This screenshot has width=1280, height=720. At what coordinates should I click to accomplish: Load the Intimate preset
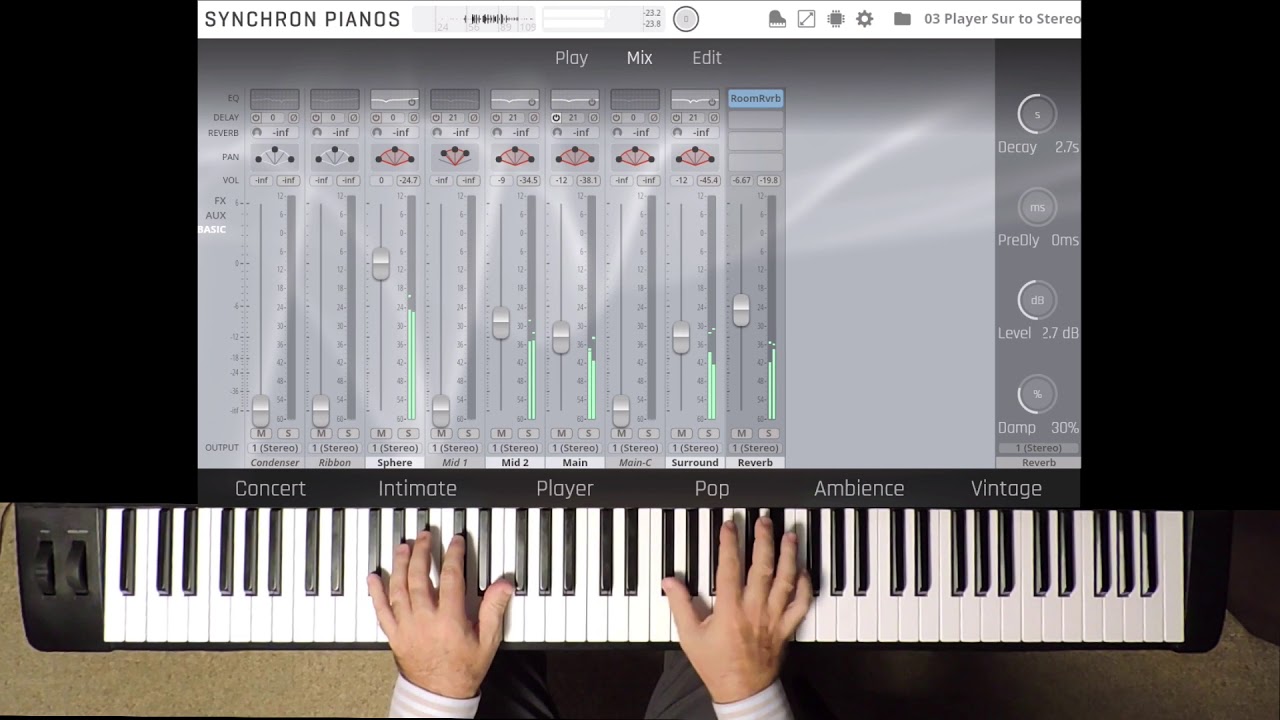pyautogui.click(x=417, y=488)
